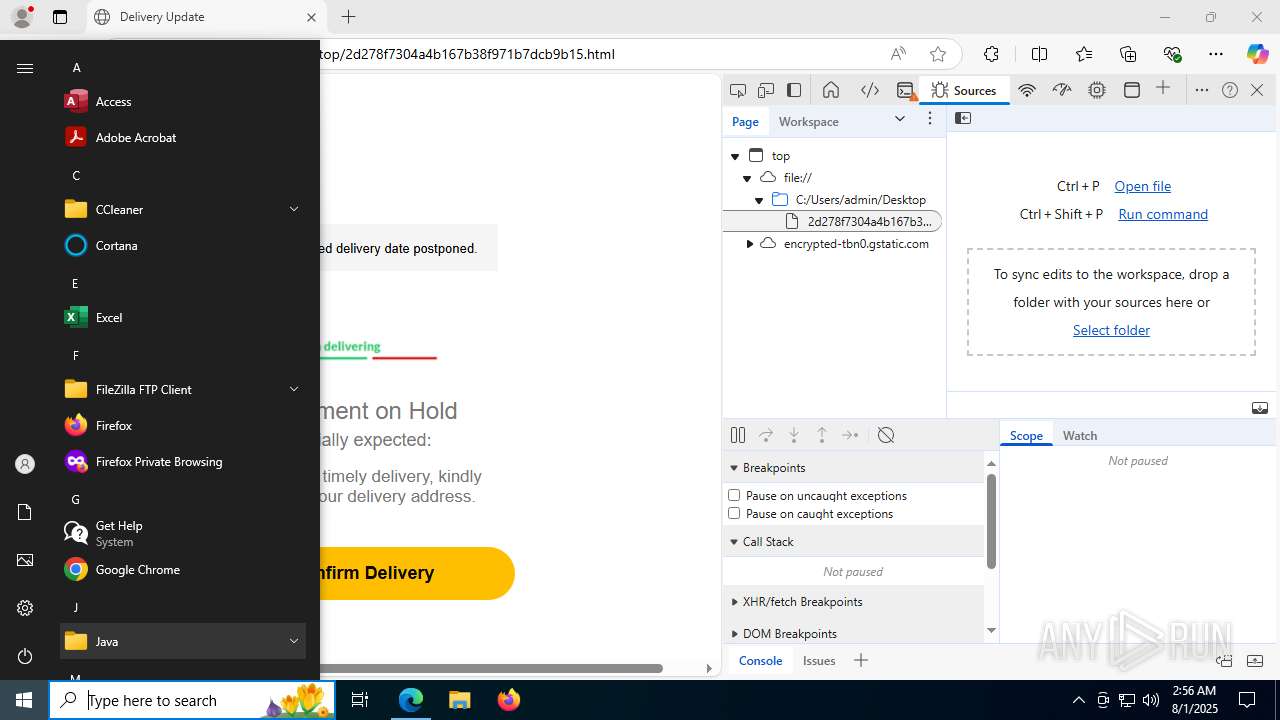This screenshot has width=1280, height=720.
Task: Deactivate breakpoints in debugger toolbar
Action: [x=886, y=435]
